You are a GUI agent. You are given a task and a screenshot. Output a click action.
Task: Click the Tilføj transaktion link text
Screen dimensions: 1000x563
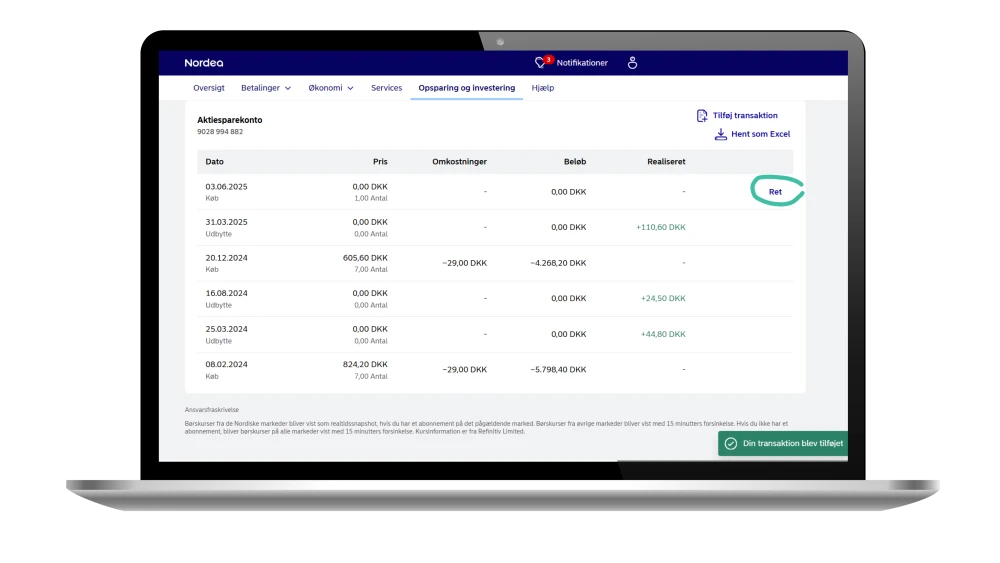(x=745, y=116)
